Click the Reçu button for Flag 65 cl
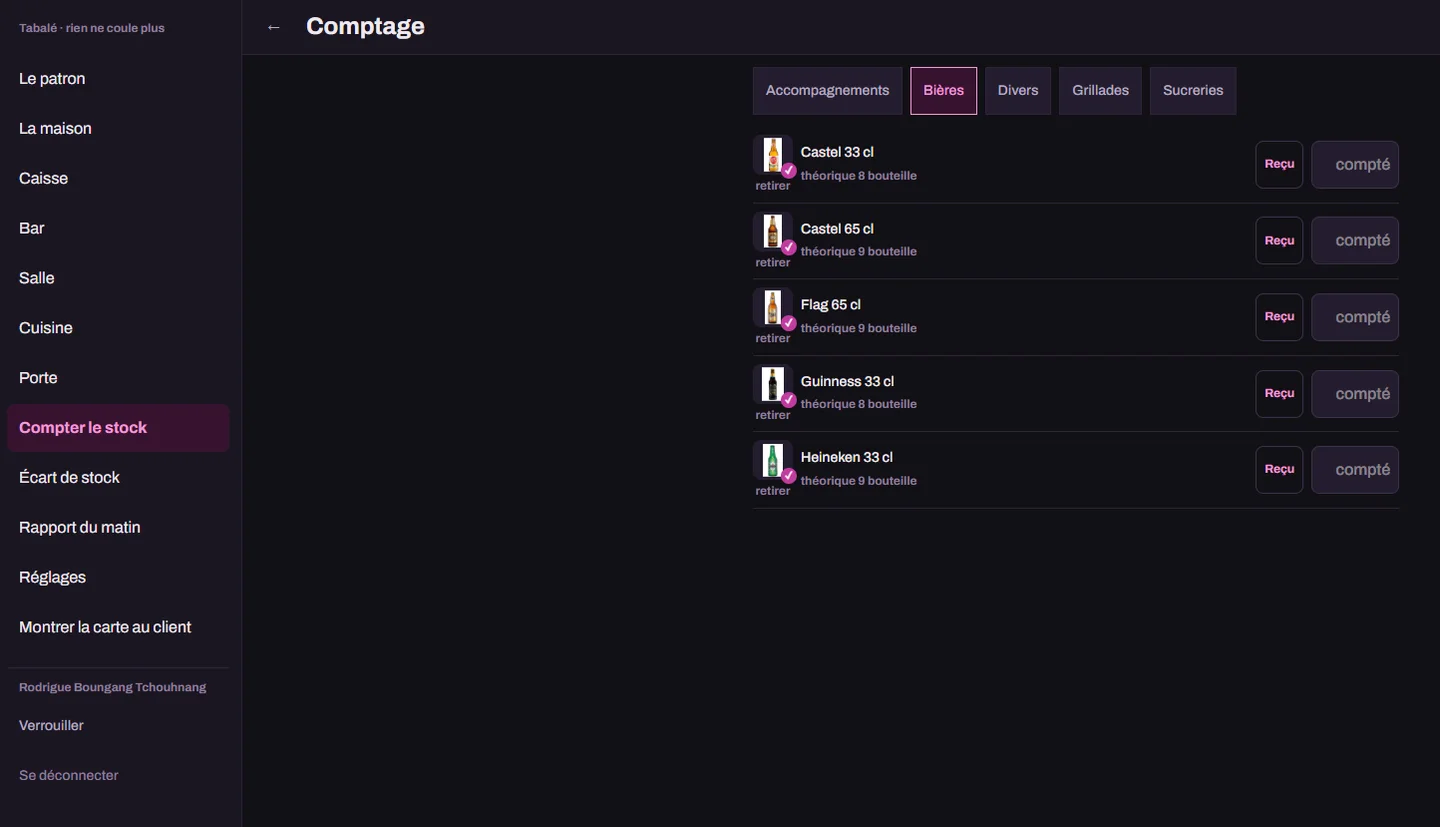1440x827 pixels. [x=1279, y=317]
